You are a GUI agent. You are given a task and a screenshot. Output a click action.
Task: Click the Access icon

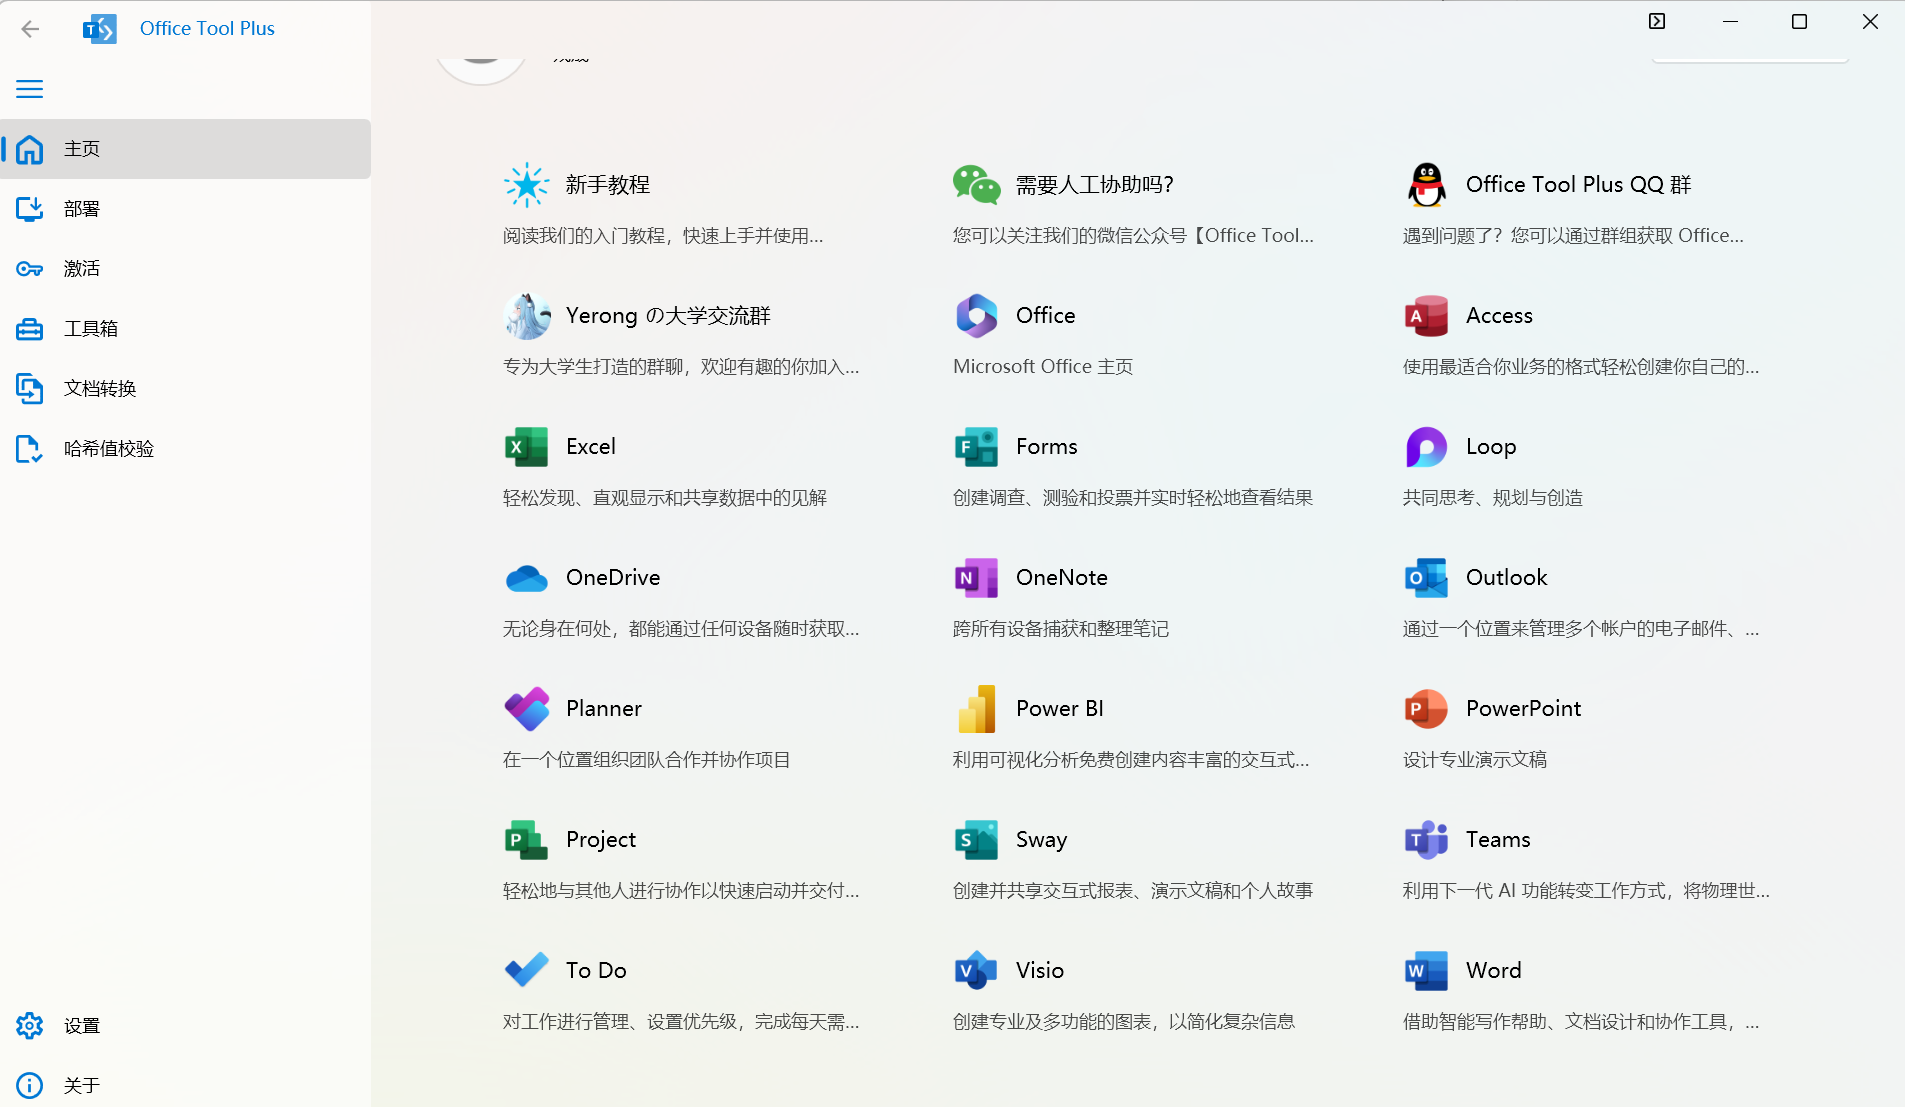coord(1427,316)
